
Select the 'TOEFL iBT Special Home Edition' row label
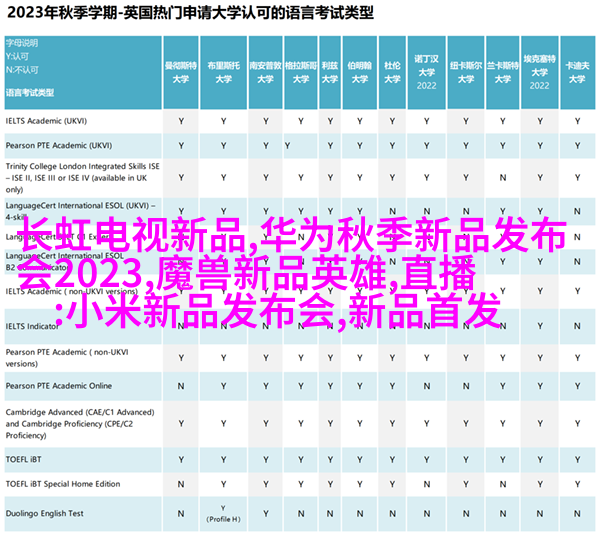pyautogui.click(x=63, y=484)
